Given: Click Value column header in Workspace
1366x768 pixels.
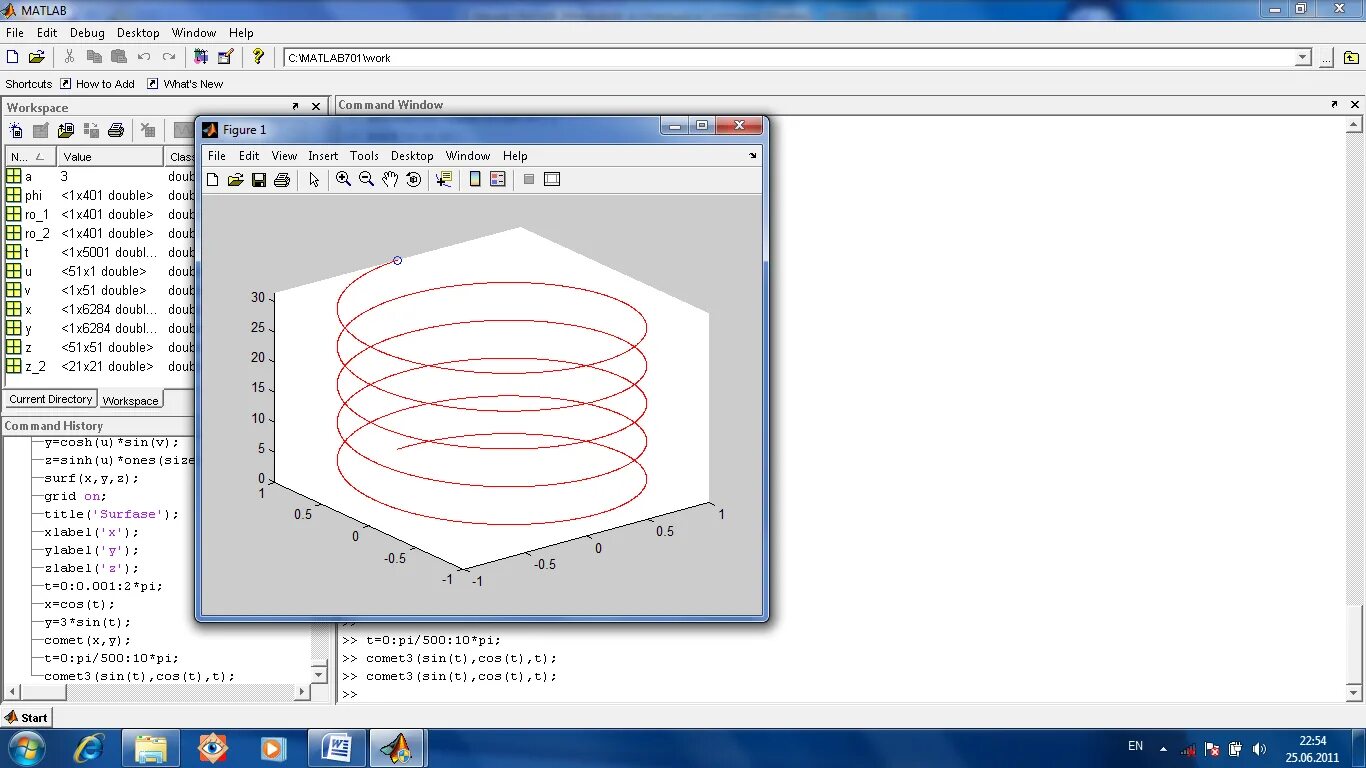Looking at the screenshot, I should (x=109, y=157).
